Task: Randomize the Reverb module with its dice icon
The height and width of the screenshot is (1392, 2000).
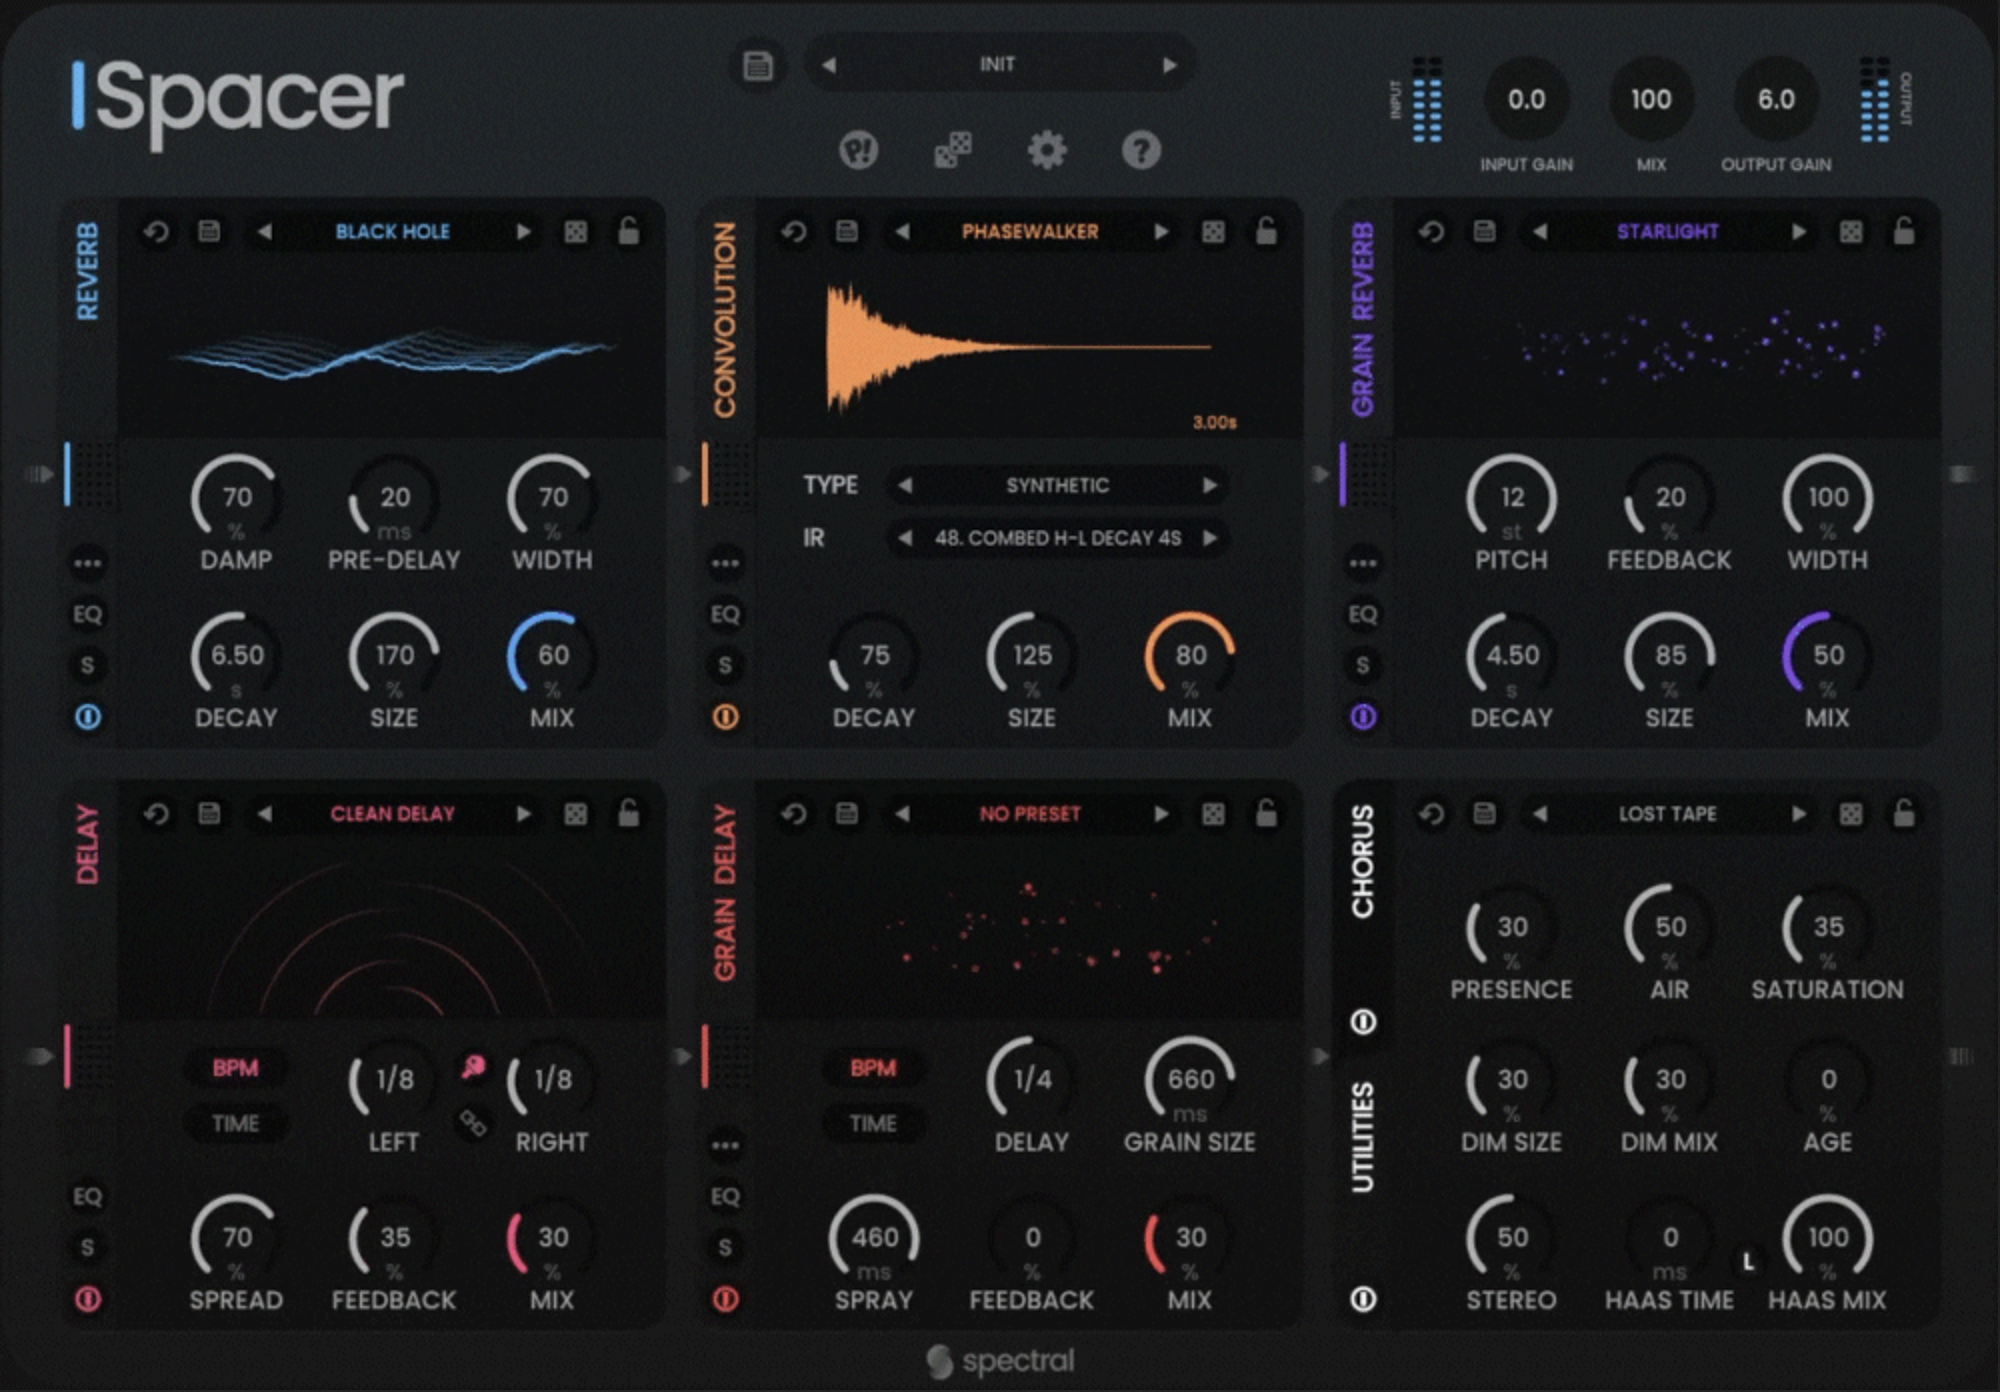Action: click(x=576, y=231)
